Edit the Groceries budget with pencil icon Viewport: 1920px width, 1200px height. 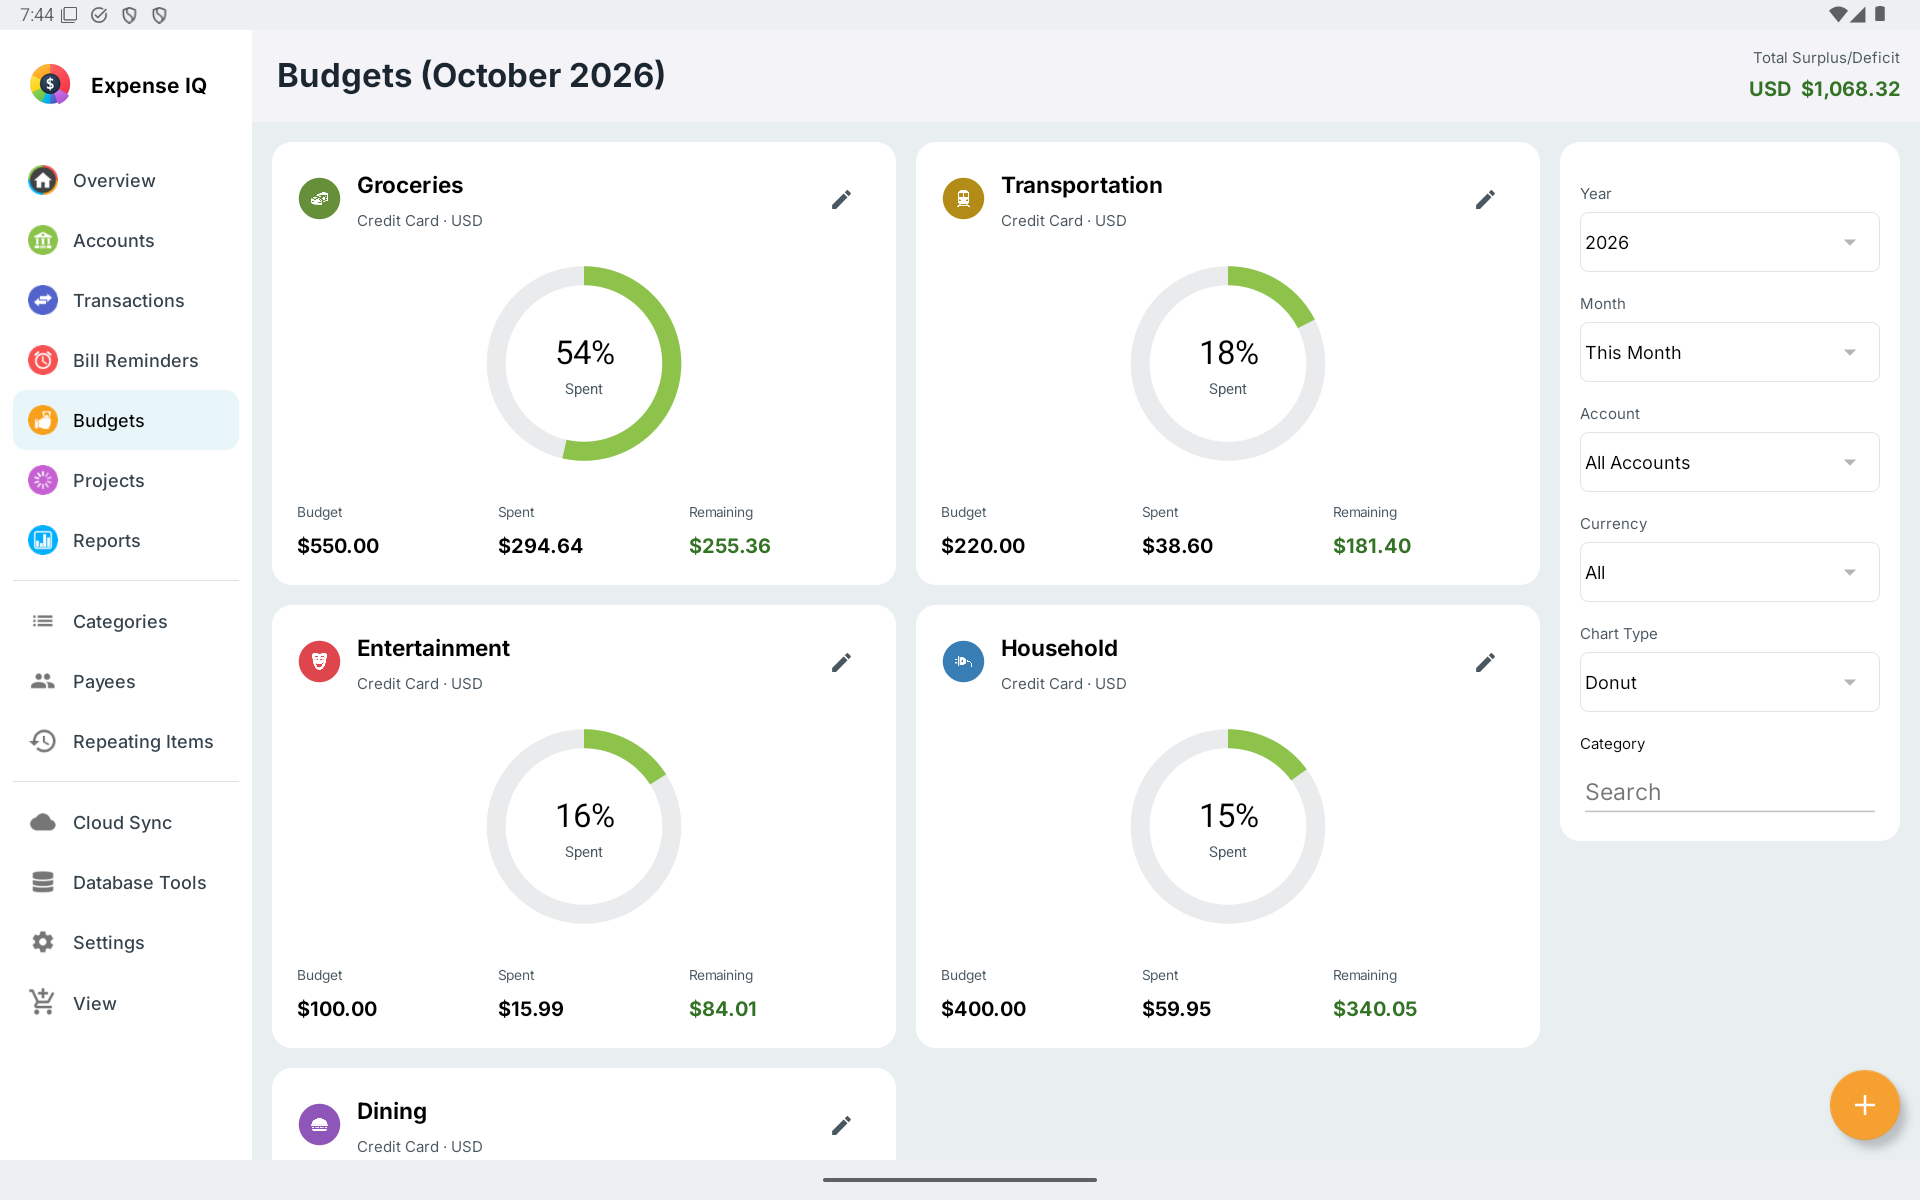coord(841,200)
